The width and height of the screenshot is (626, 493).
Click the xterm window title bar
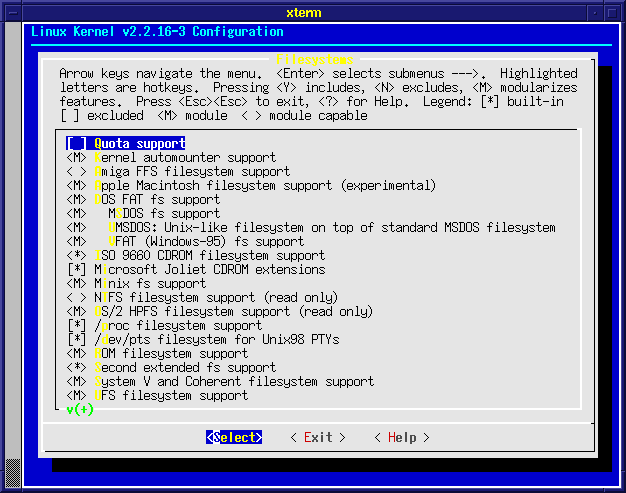[x=312, y=11]
